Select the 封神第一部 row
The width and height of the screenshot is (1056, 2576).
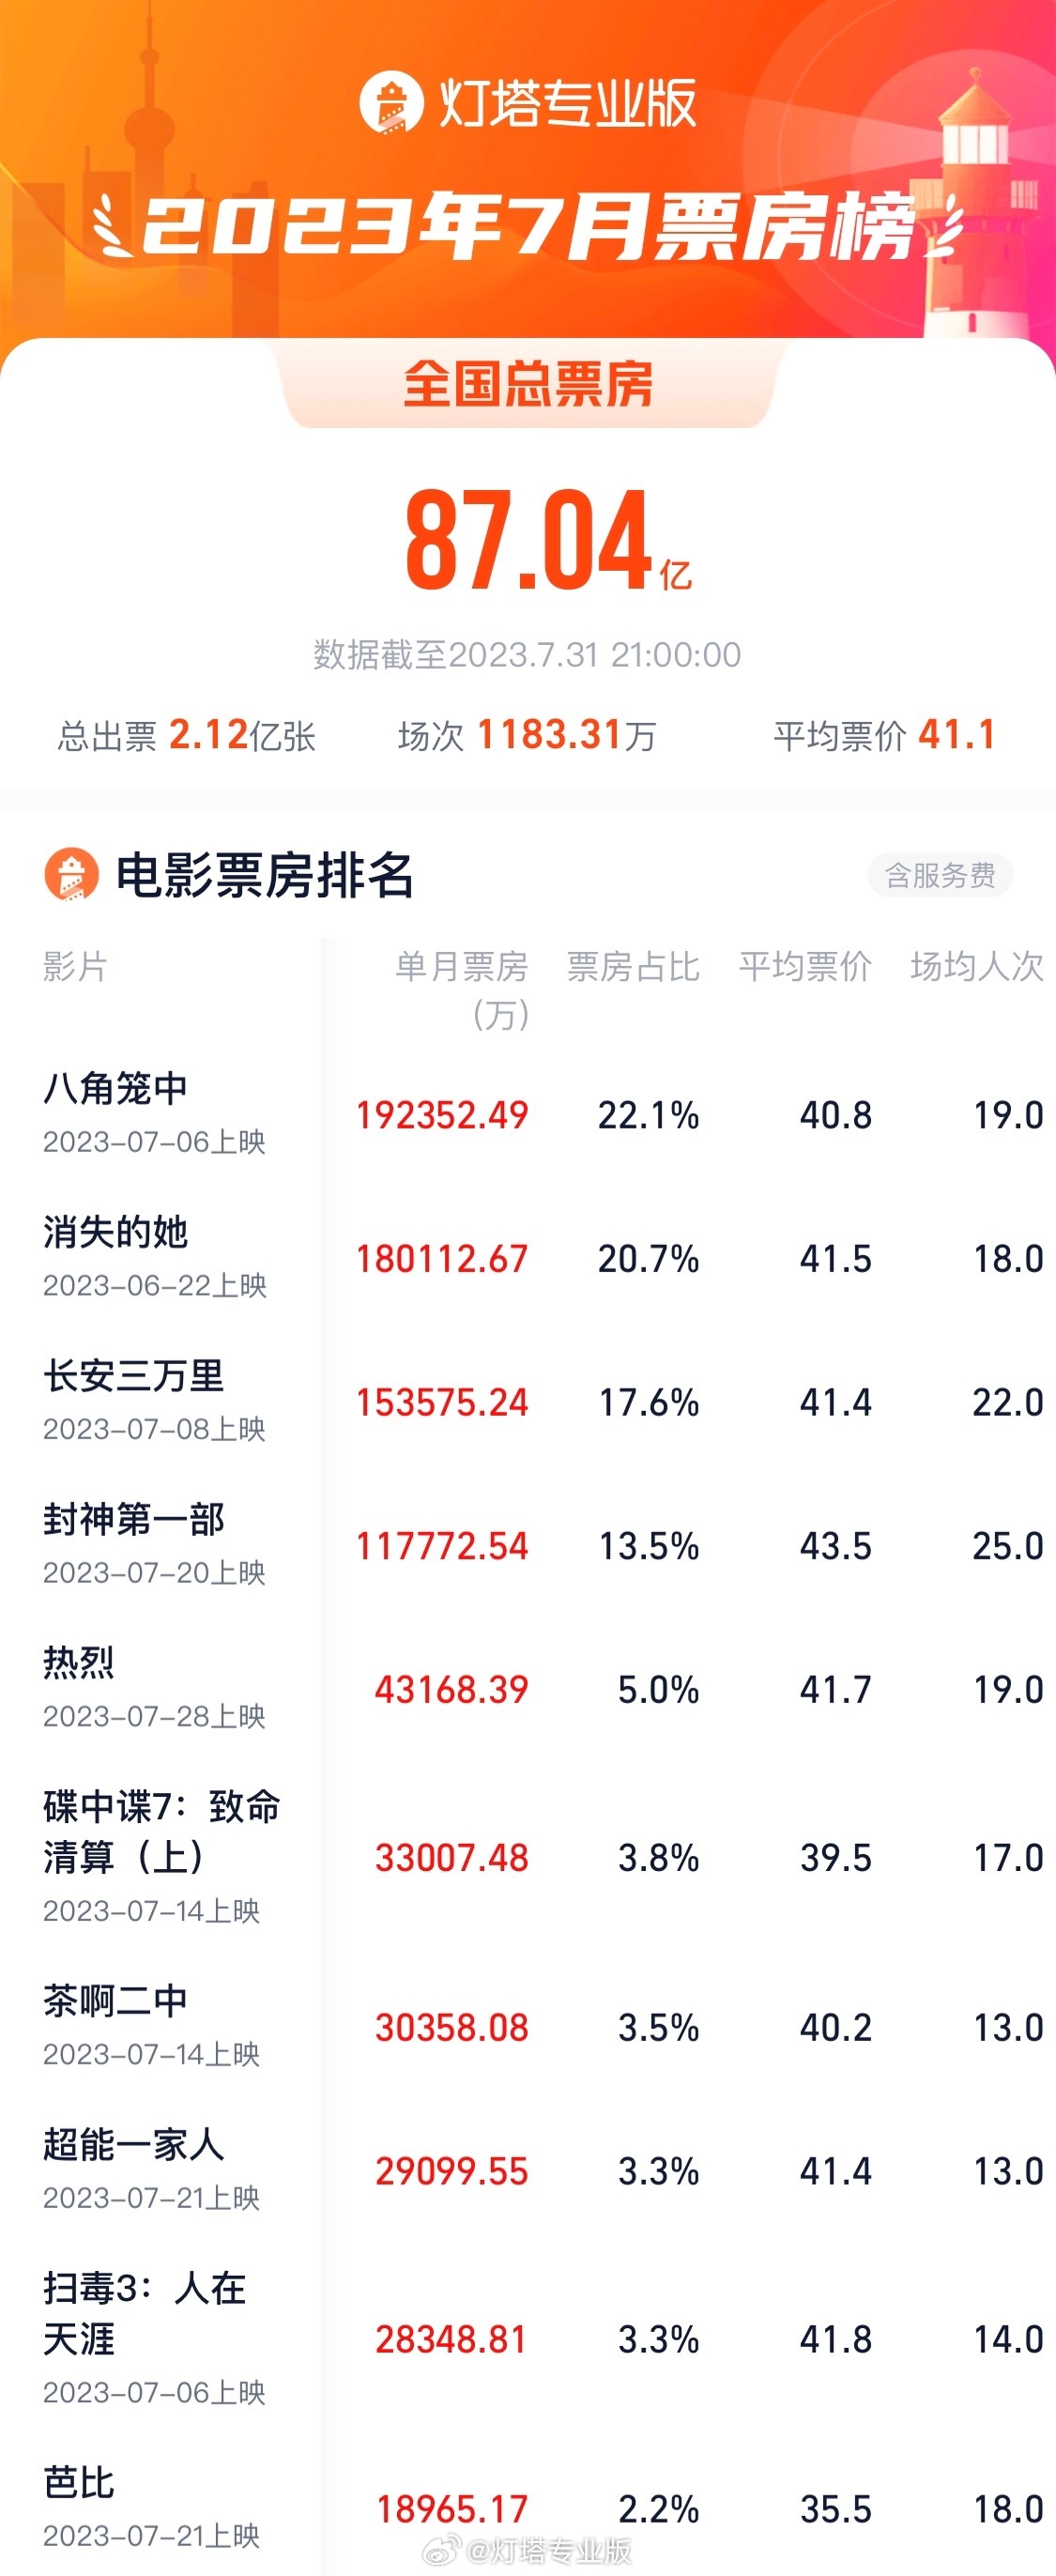528,1545
